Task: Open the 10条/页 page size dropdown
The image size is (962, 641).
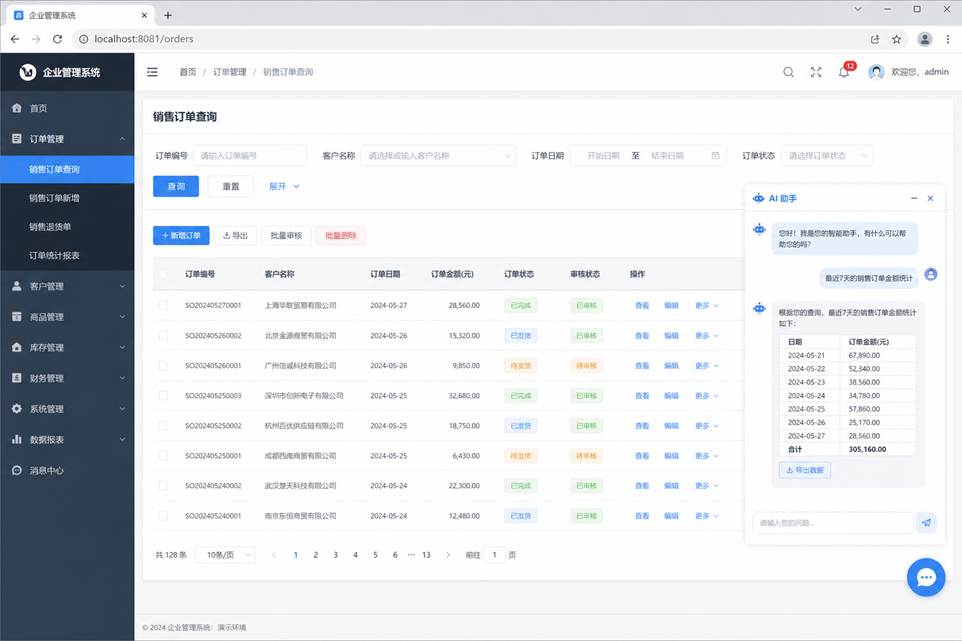Action: (x=225, y=555)
